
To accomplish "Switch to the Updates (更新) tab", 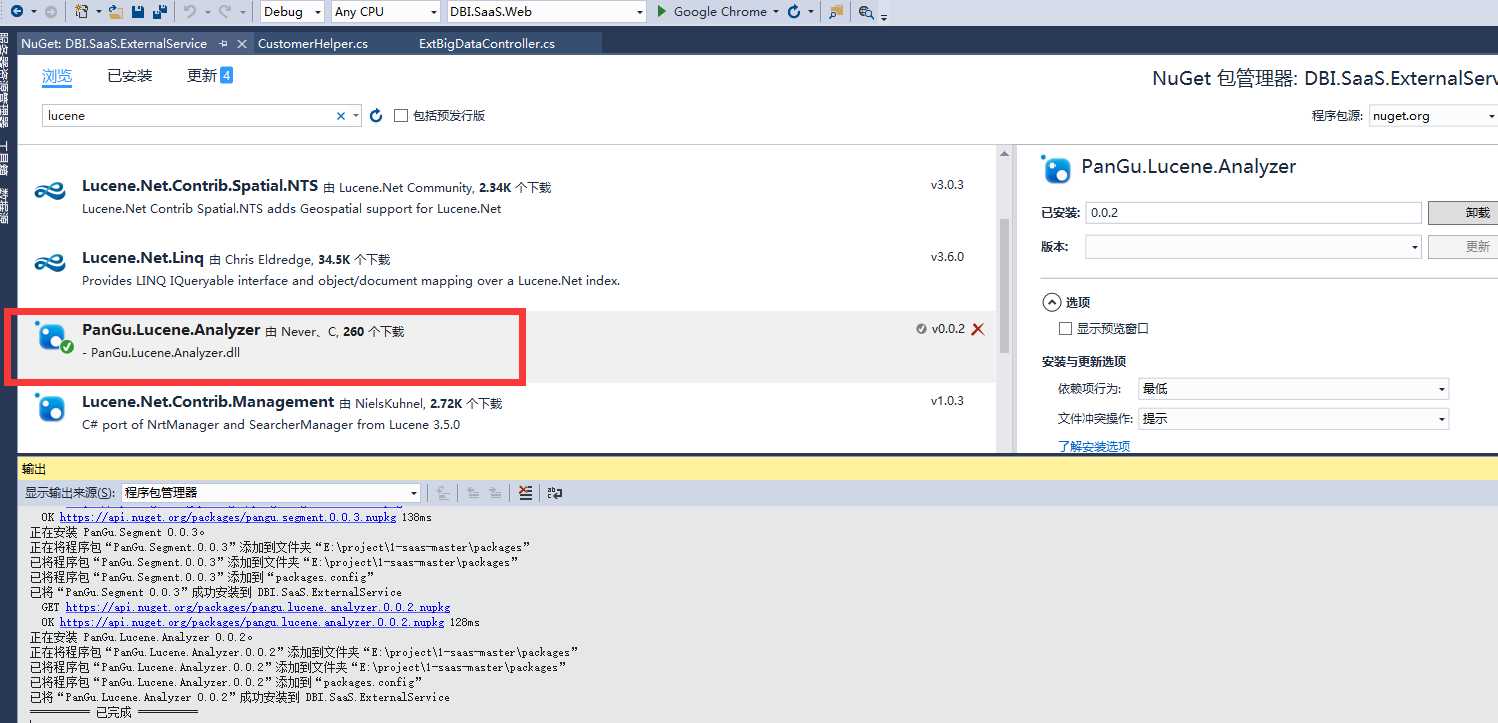I will coord(209,76).
